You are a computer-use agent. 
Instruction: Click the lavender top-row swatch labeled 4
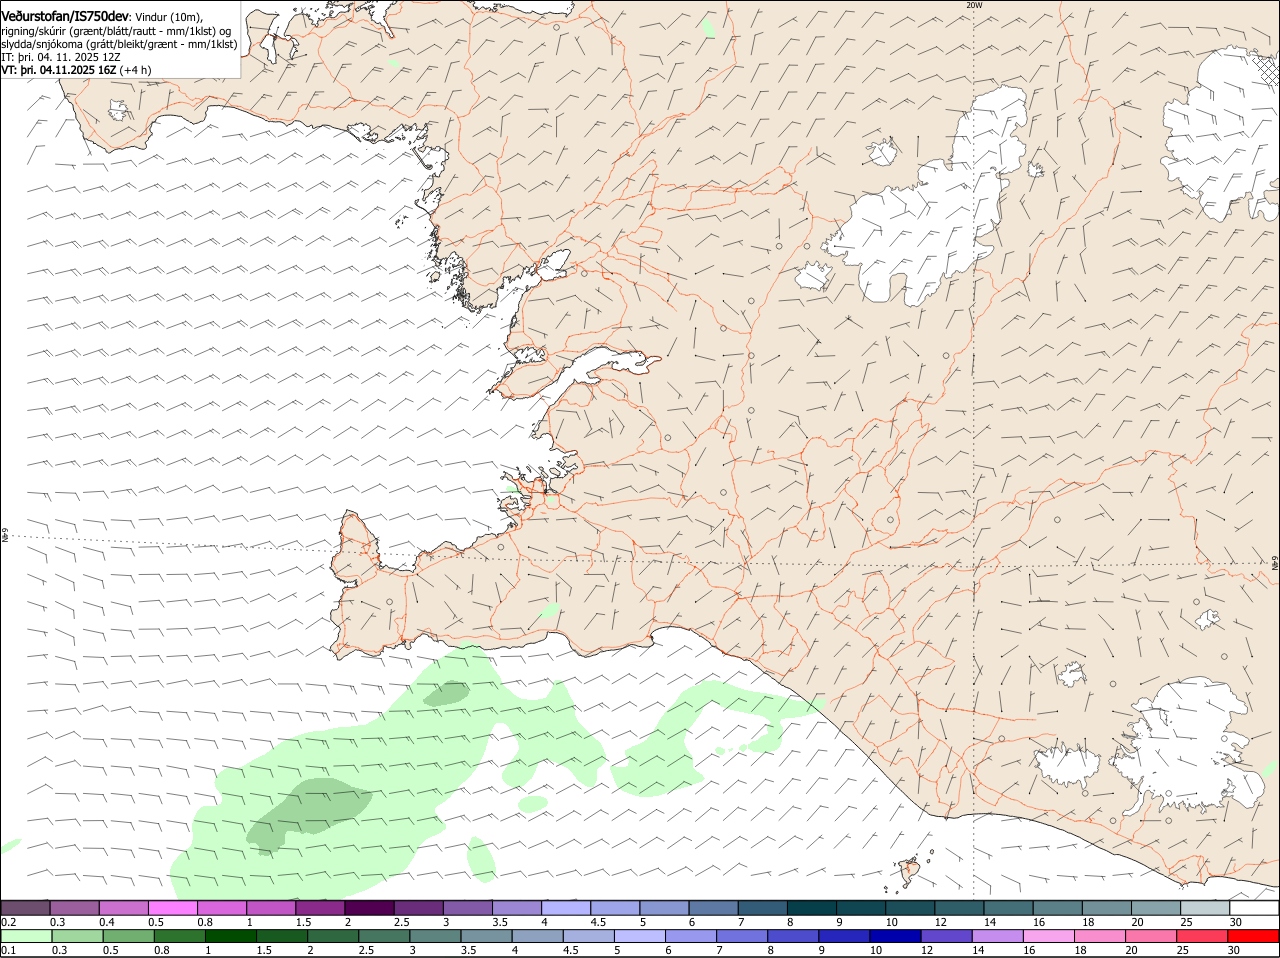(567, 907)
